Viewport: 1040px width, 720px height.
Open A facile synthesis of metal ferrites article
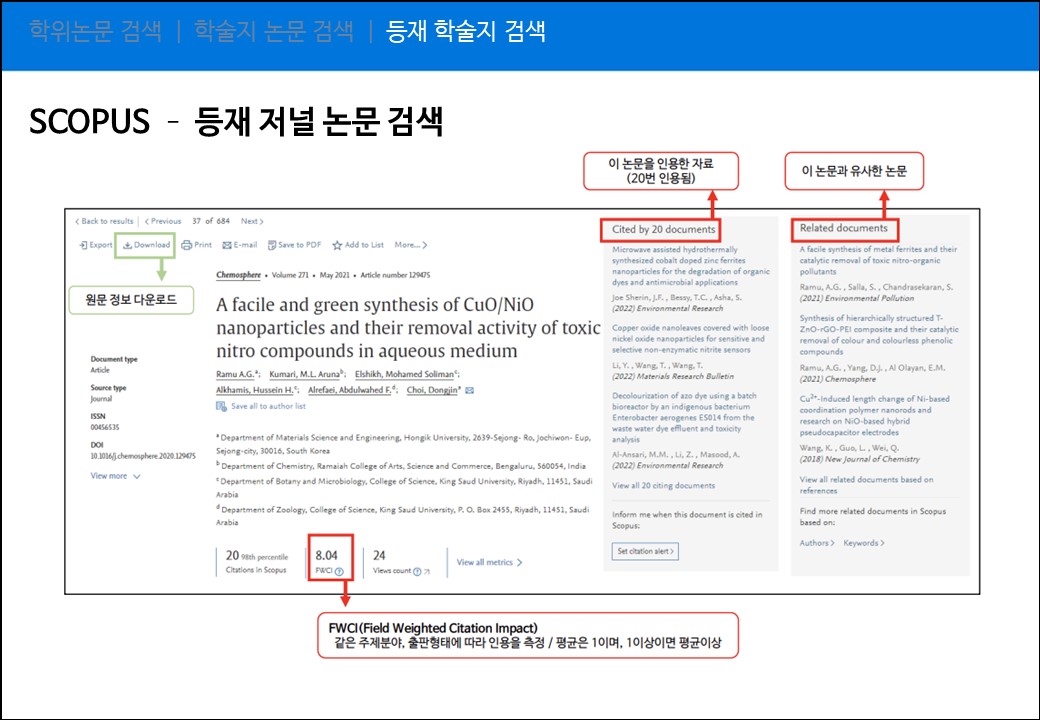pyautogui.click(x=878, y=261)
